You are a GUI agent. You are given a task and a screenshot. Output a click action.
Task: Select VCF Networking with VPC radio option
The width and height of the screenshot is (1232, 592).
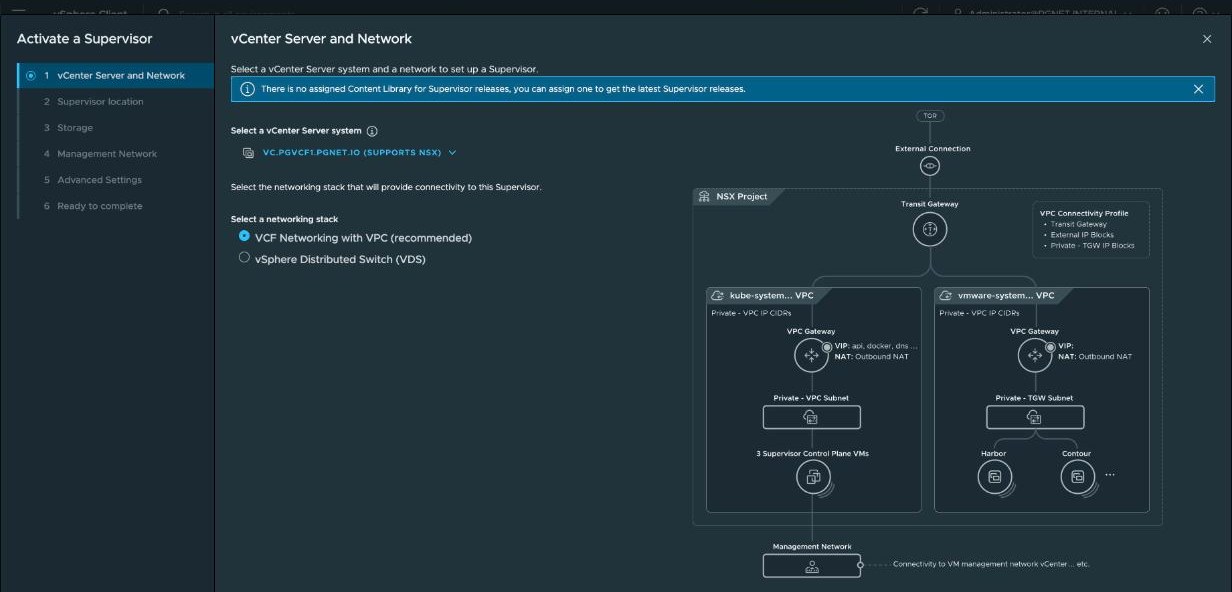[244, 237]
